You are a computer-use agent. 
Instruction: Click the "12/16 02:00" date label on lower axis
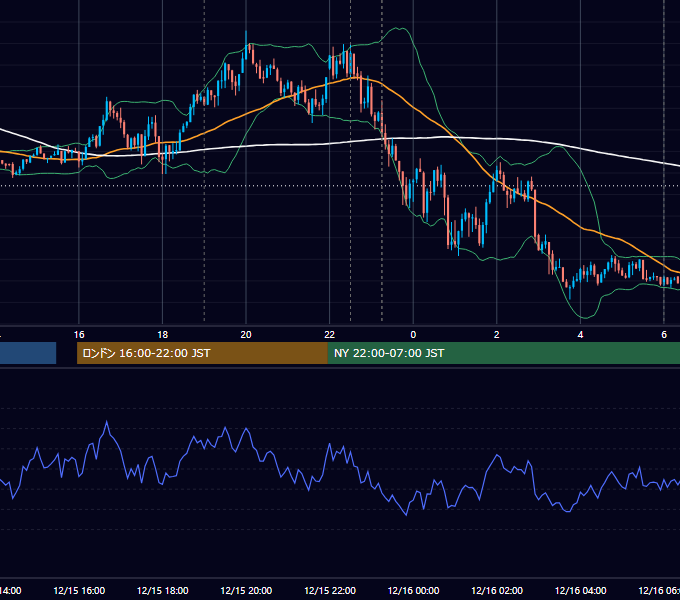coord(497,590)
